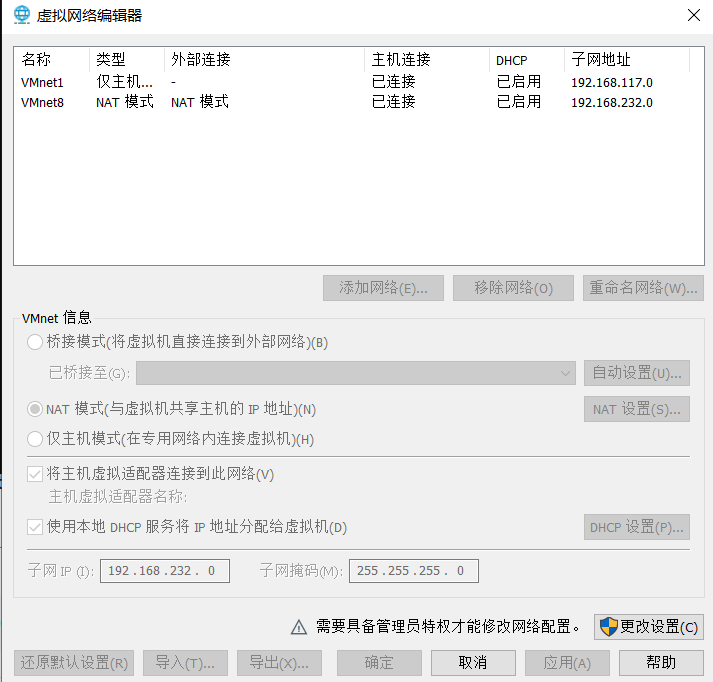Click the 更改设置(C) button with shield icon
713x682 pixels.
pyautogui.click(x=648, y=627)
